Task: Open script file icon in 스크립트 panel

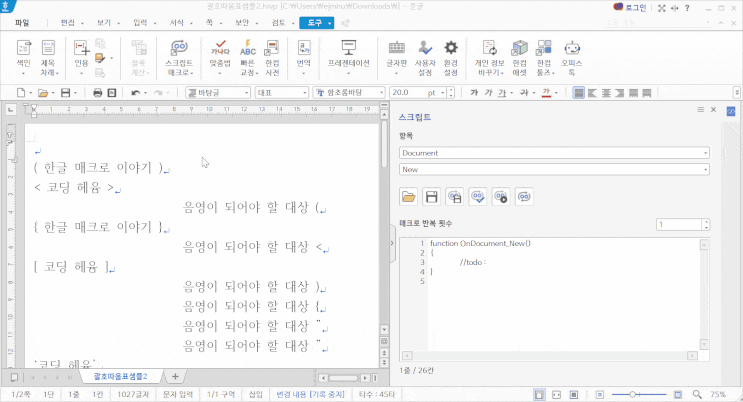Action: 408,197
